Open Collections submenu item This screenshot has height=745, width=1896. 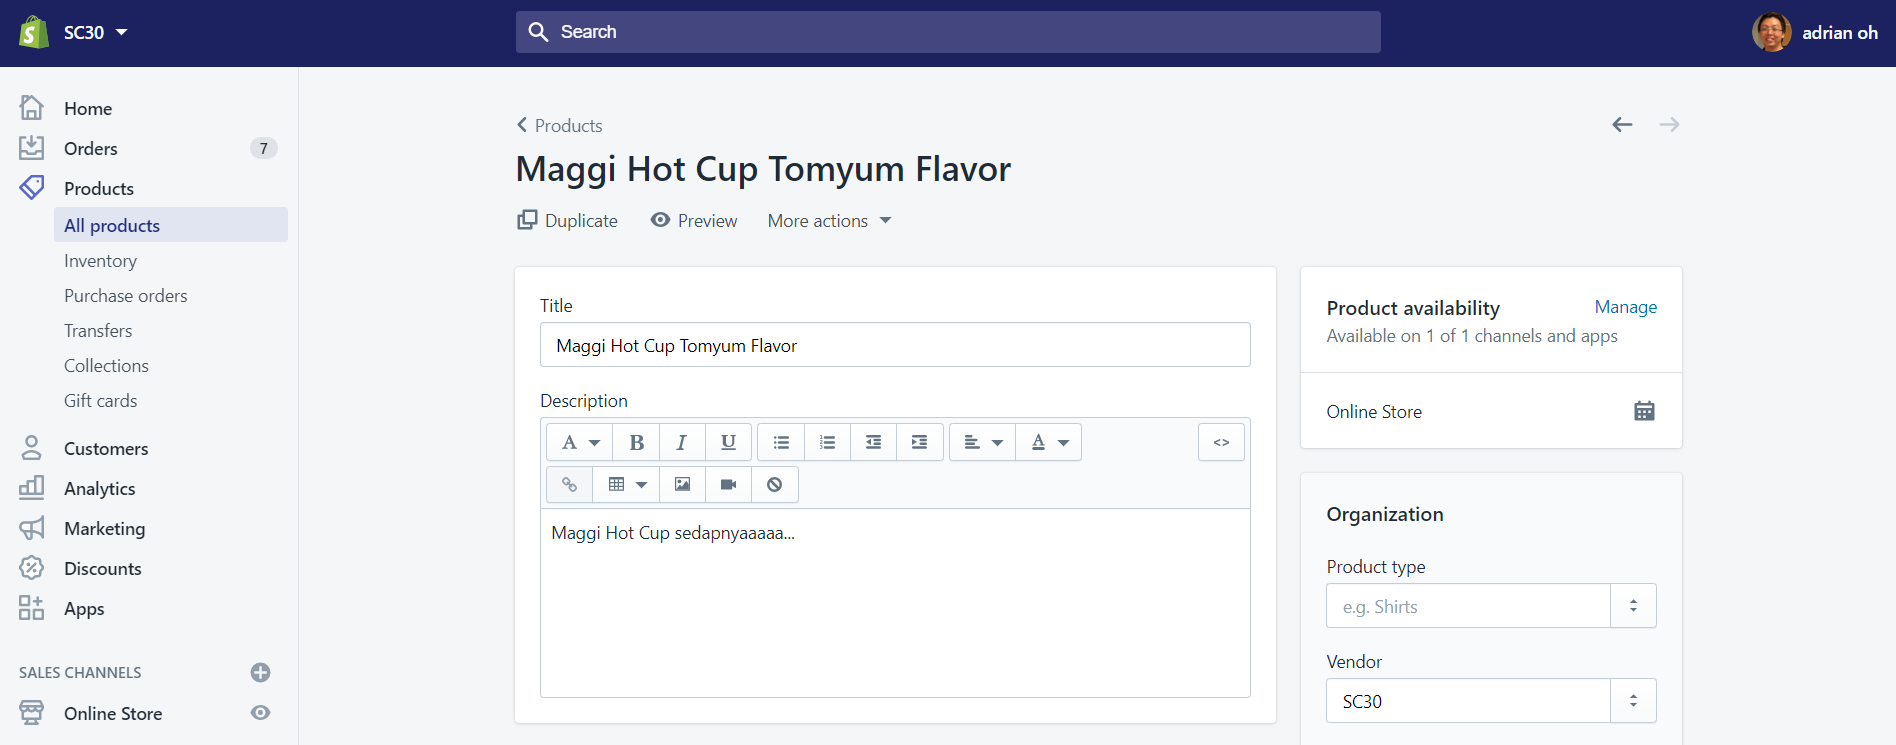click(x=107, y=365)
